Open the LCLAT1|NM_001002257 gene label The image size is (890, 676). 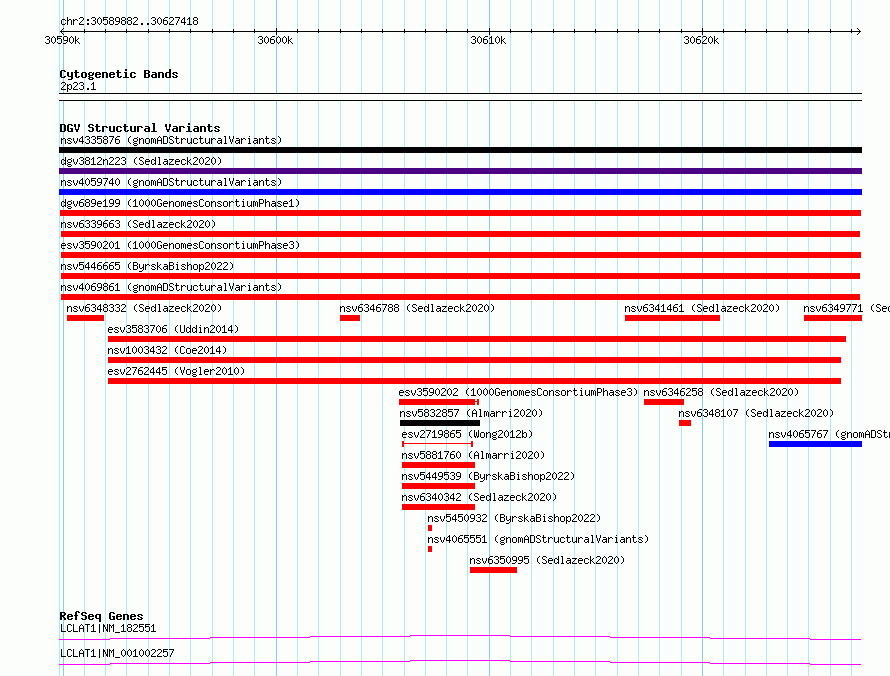click(x=117, y=653)
